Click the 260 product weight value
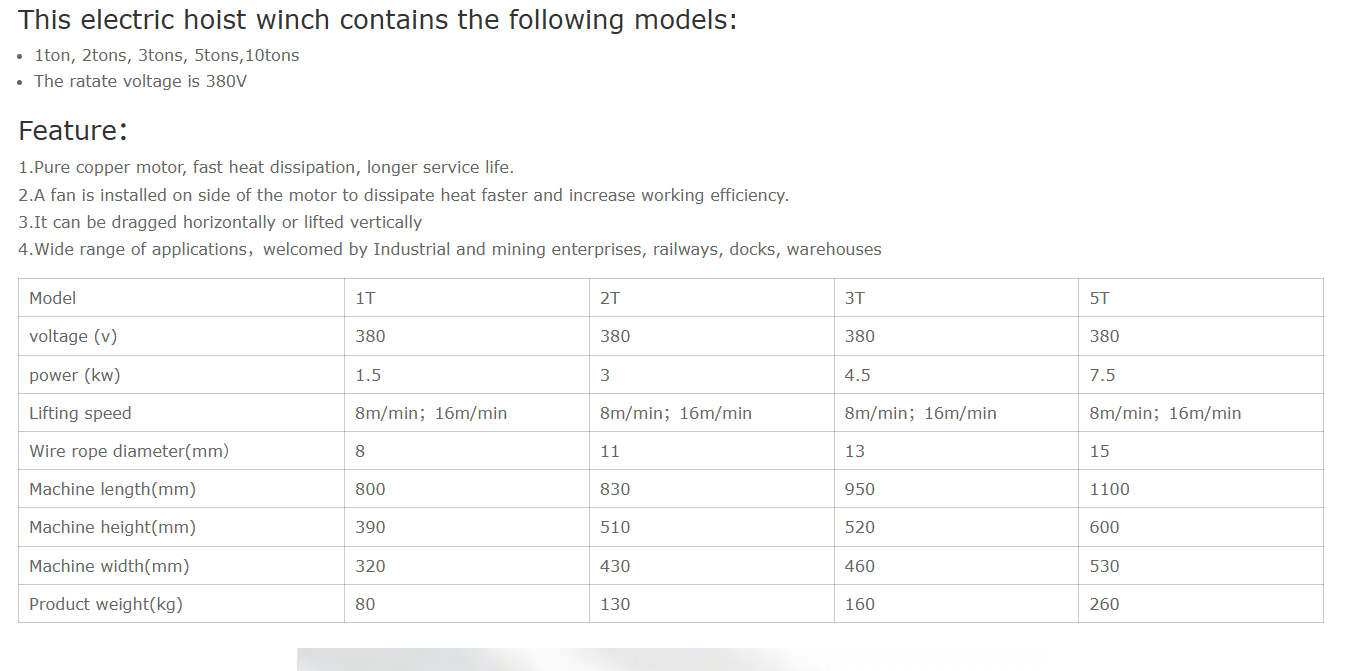Image resolution: width=1349 pixels, height=671 pixels. click(1104, 604)
